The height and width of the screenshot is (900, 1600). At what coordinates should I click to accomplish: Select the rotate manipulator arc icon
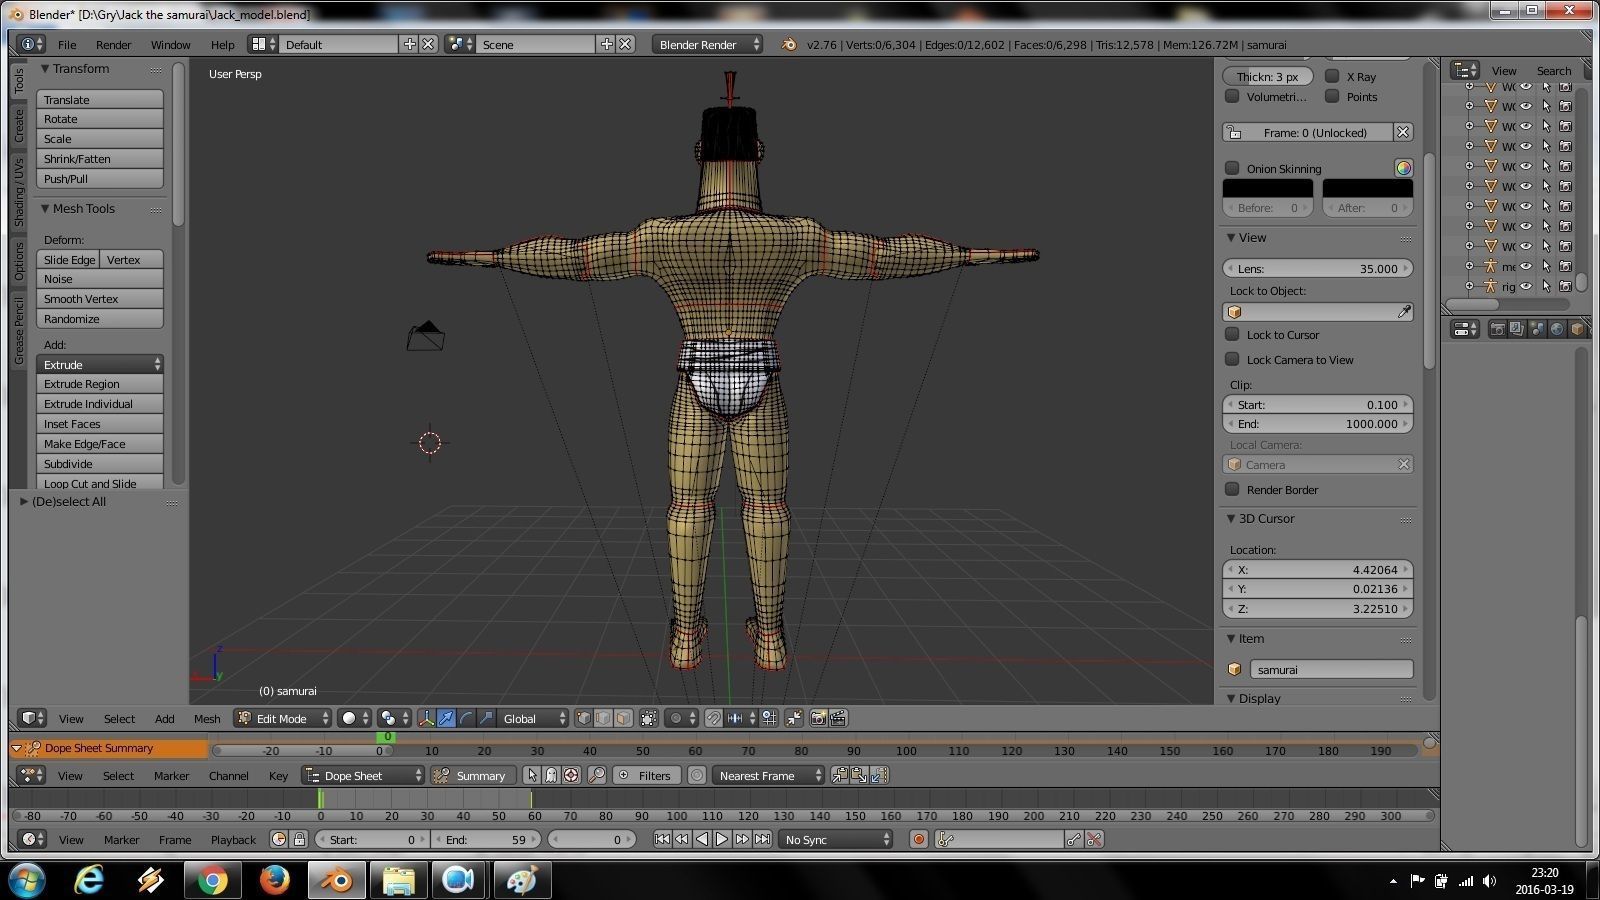[466, 718]
